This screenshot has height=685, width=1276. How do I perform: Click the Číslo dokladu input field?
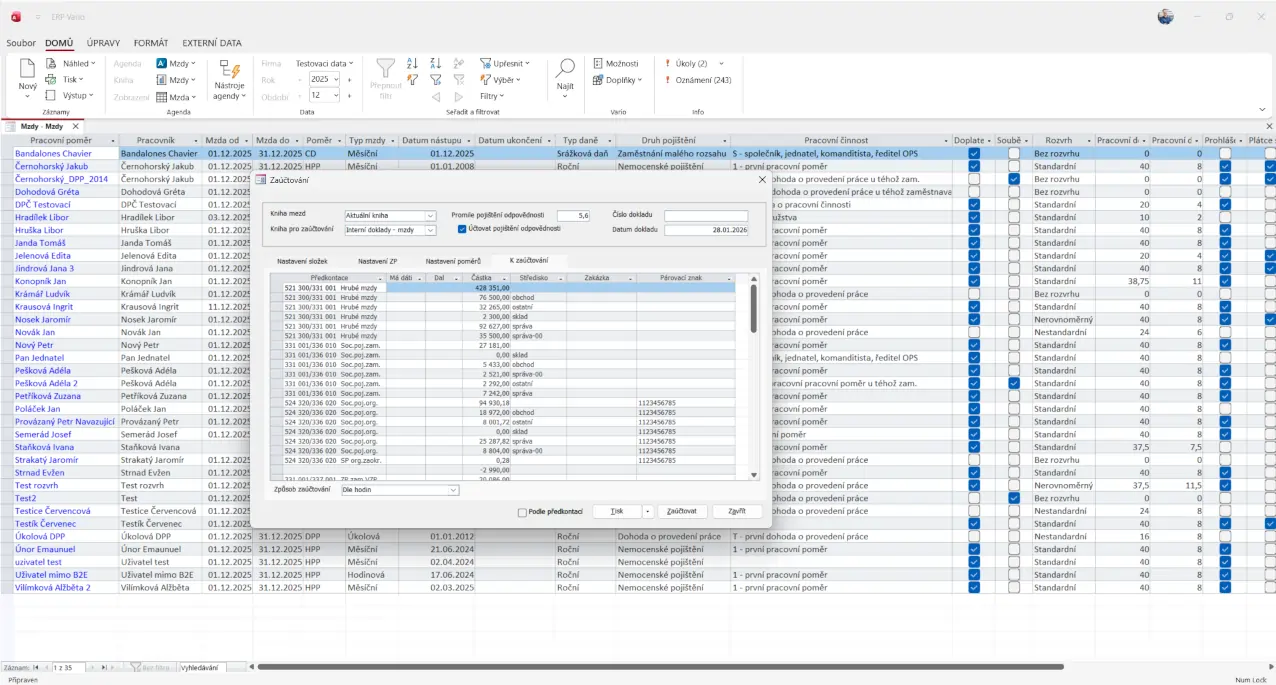click(705, 215)
